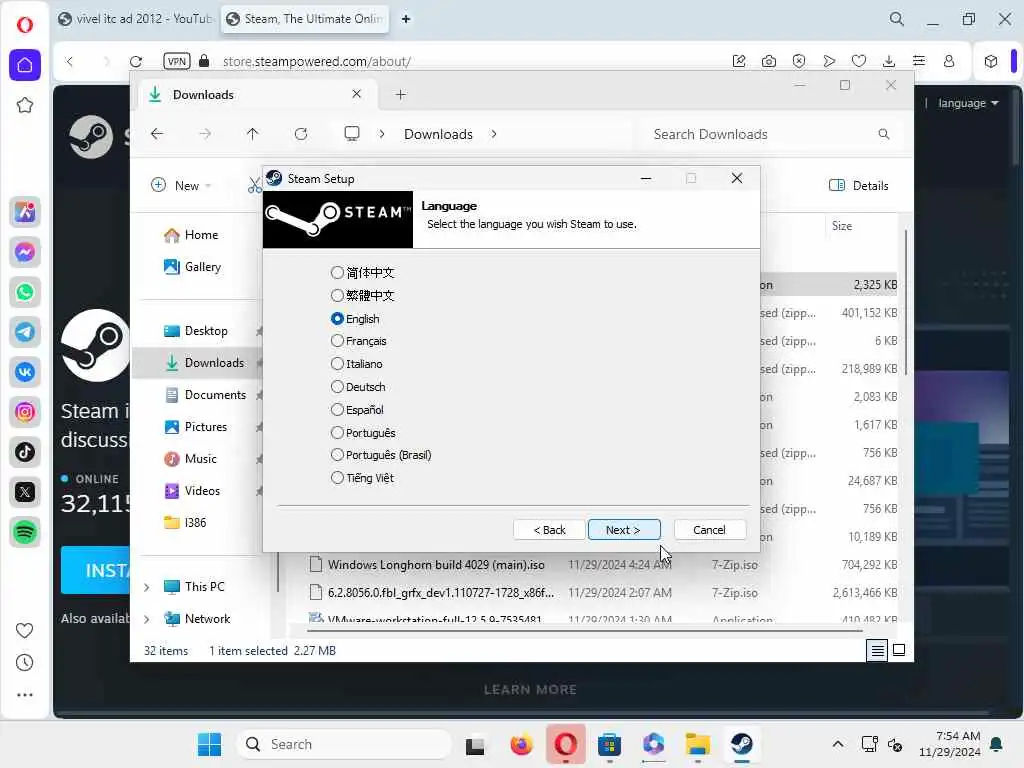Open sidebar more options (three dots)
This screenshot has height=768, width=1024.
click(24, 695)
